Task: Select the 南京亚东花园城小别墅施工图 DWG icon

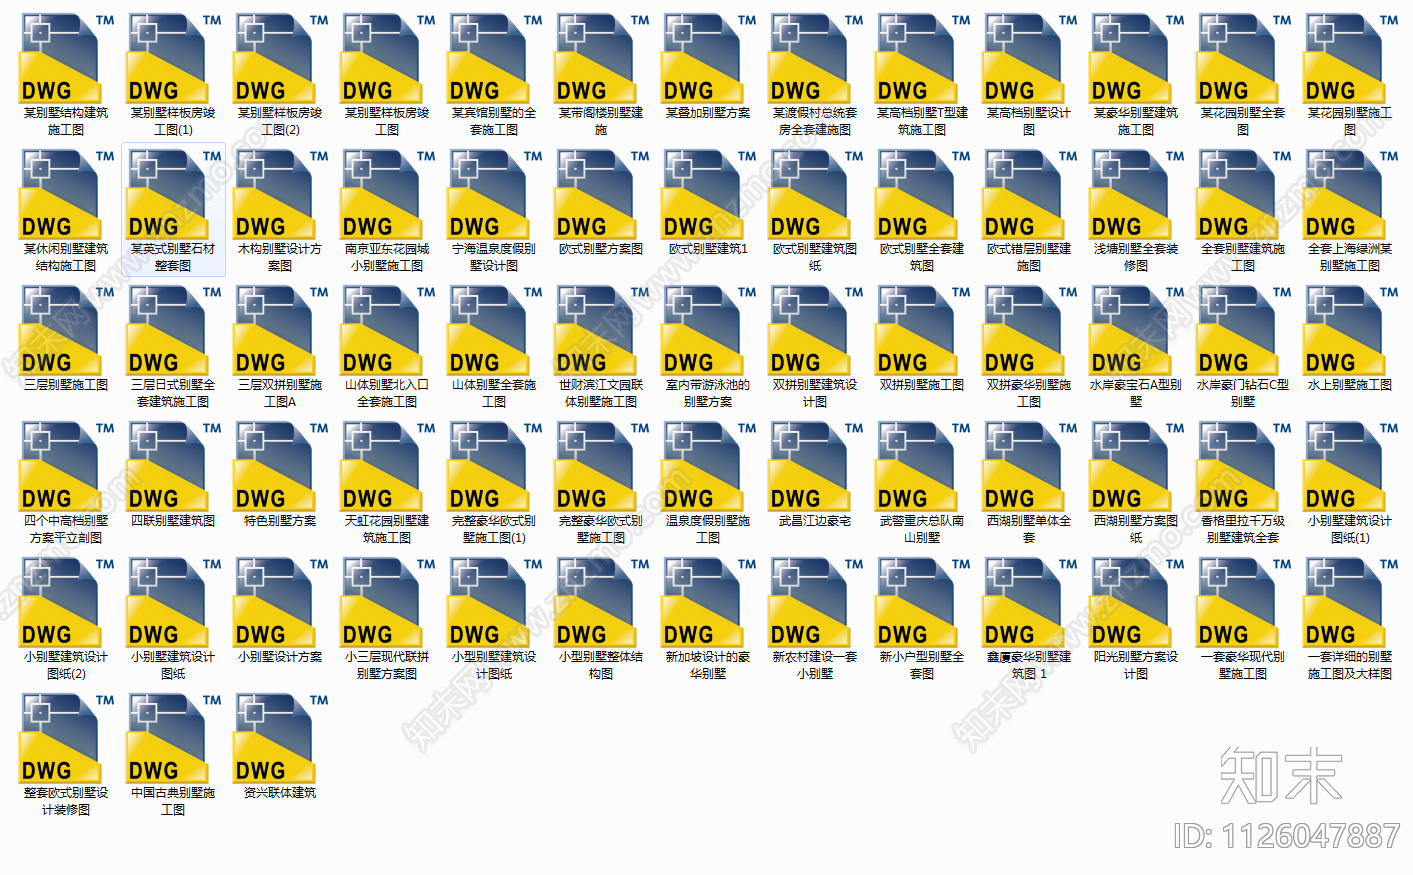Action: (381, 195)
